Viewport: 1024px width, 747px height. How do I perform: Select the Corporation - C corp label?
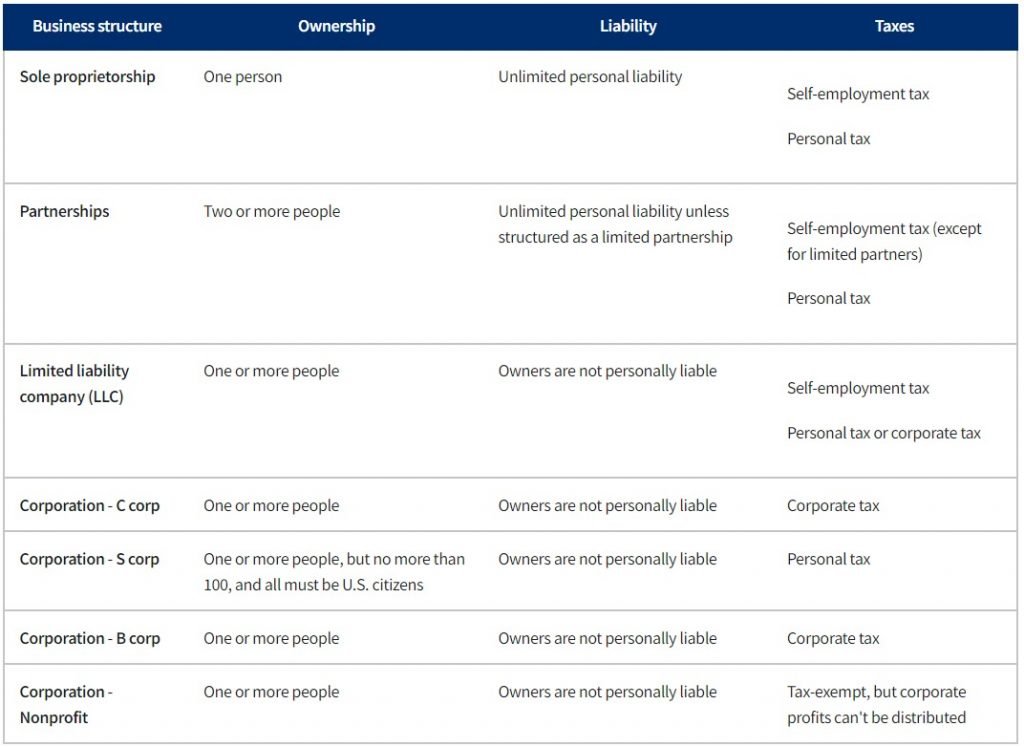pos(90,506)
